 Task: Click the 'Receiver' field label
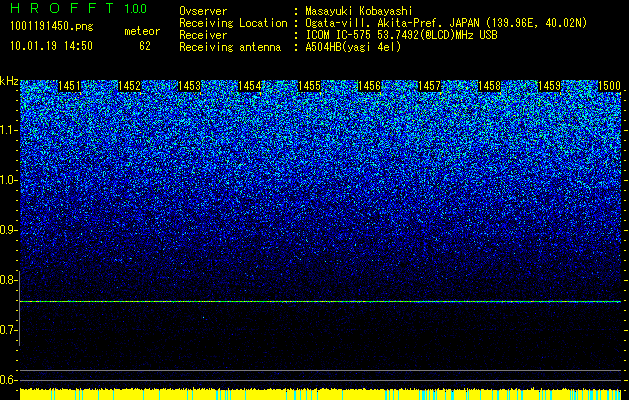203,35
